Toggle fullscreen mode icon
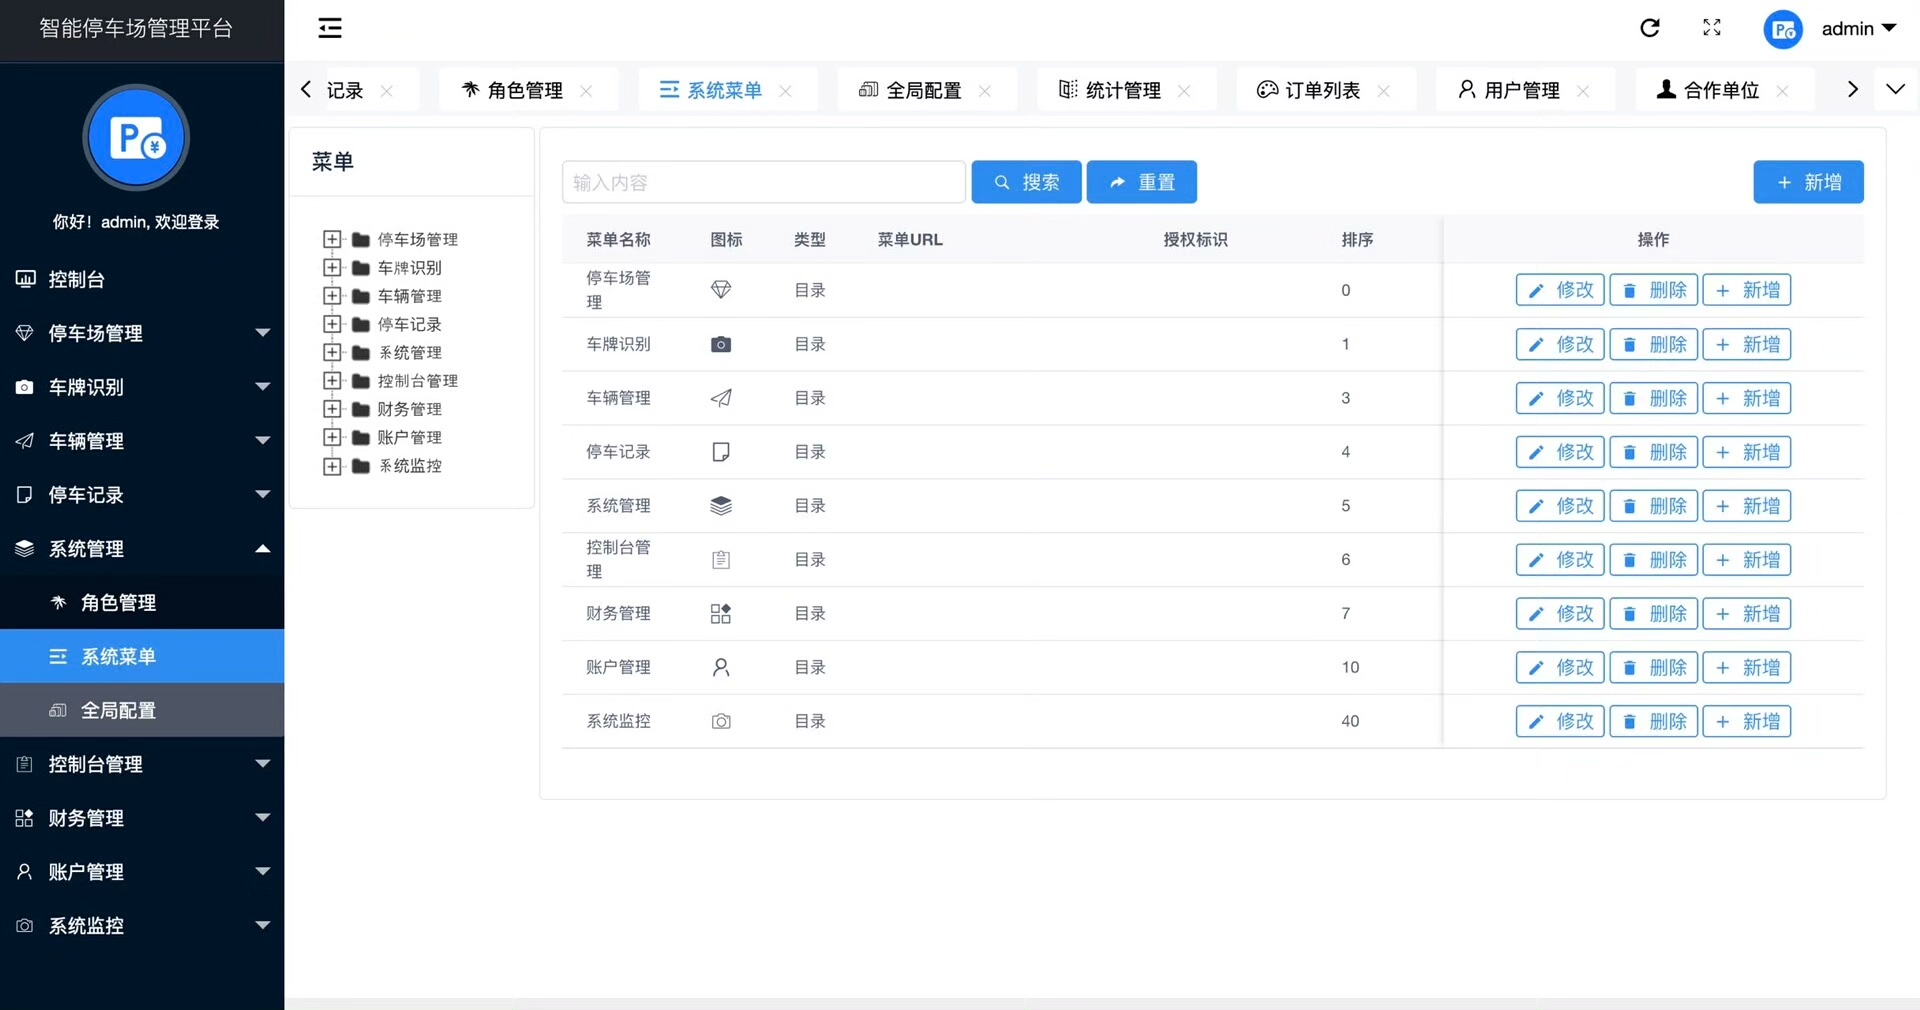The width and height of the screenshot is (1920, 1010). tap(1712, 28)
